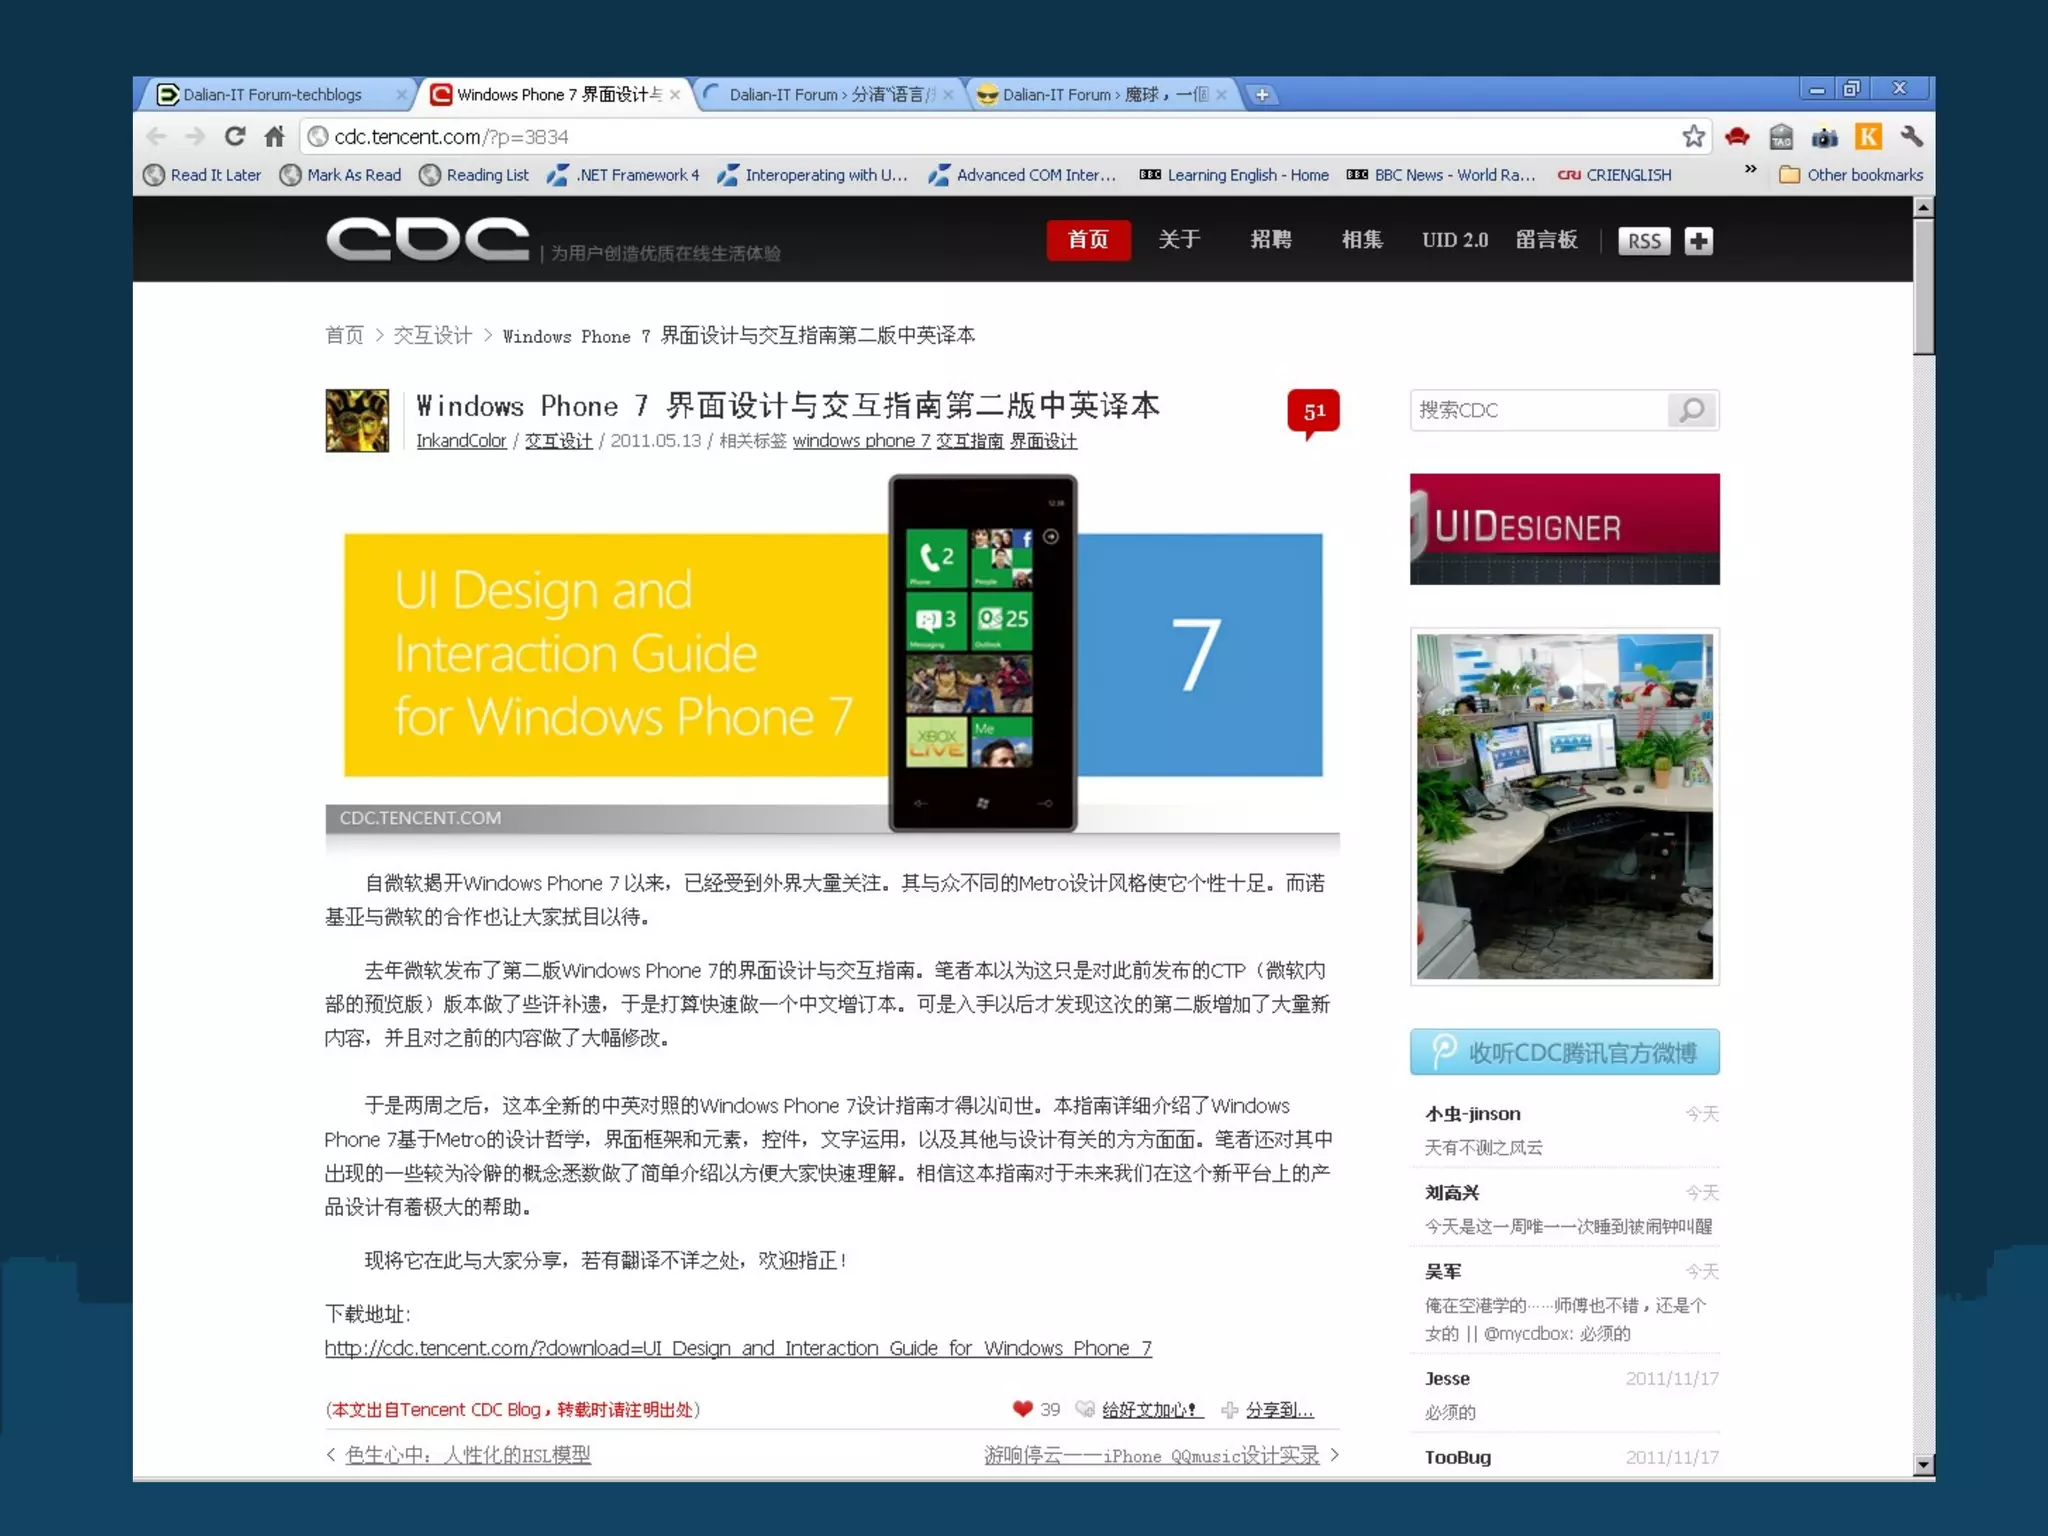Screen dimensions: 2048x1536
Task: Expand the 分享到 share options
Action: click(1278, 1409)
